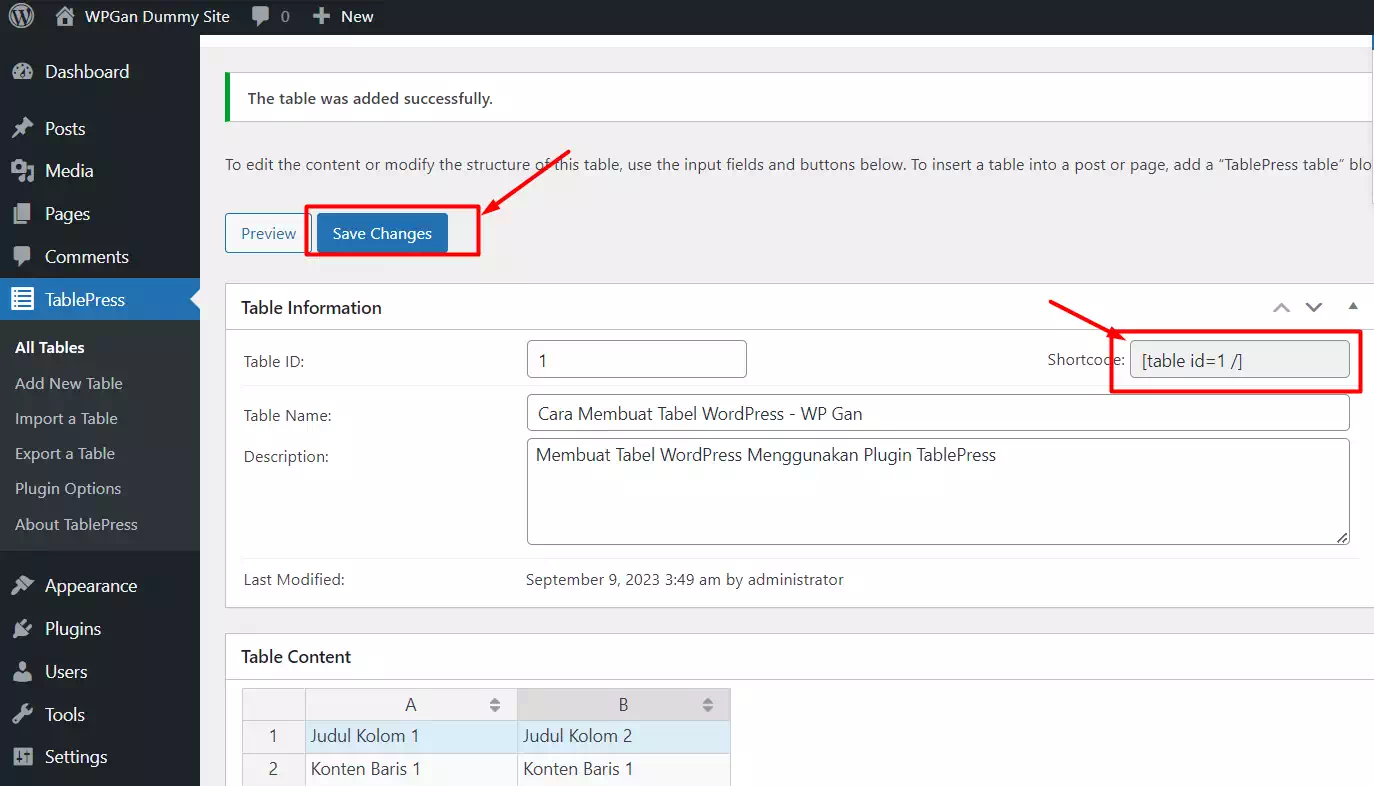Click the Save Changes button
The height and width of the screenshot is (786, 1374).
pyautogui.click(x=382, y=233)
